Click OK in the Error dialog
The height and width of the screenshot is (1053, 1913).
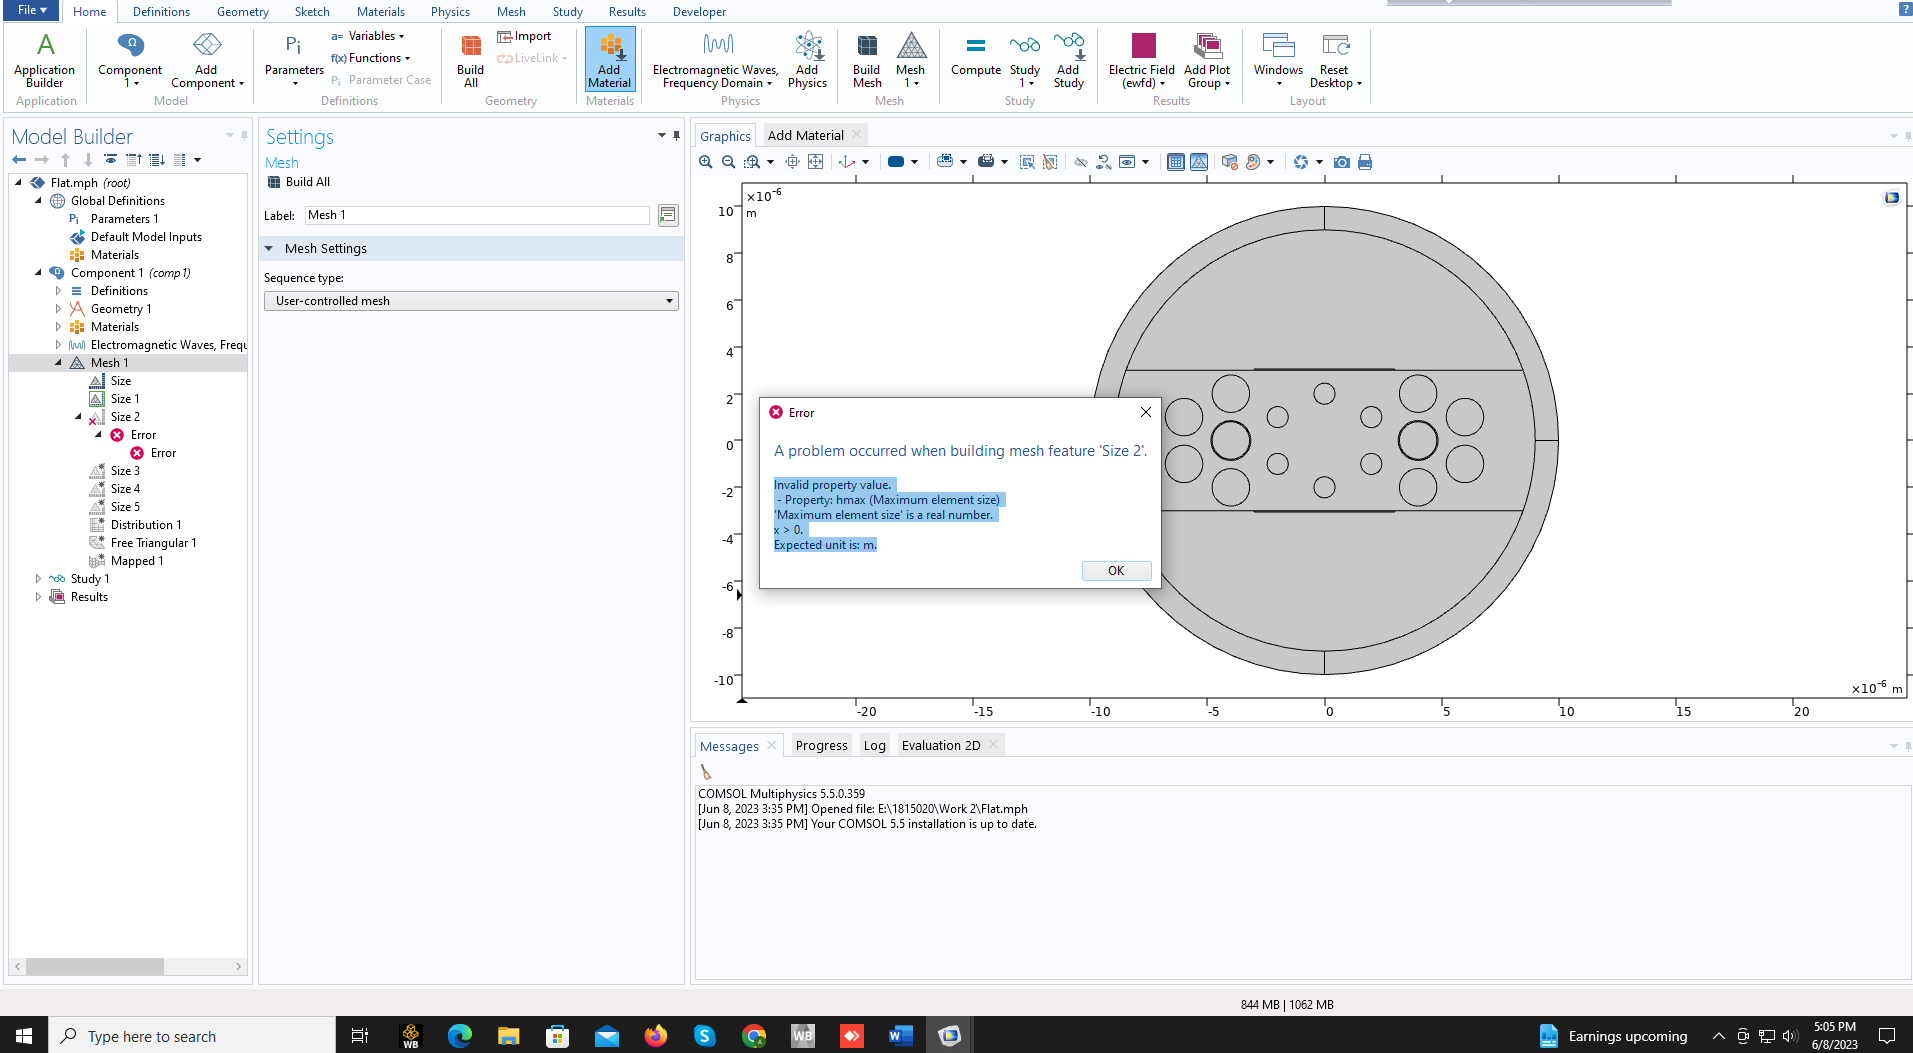[x=1116, y=571]
